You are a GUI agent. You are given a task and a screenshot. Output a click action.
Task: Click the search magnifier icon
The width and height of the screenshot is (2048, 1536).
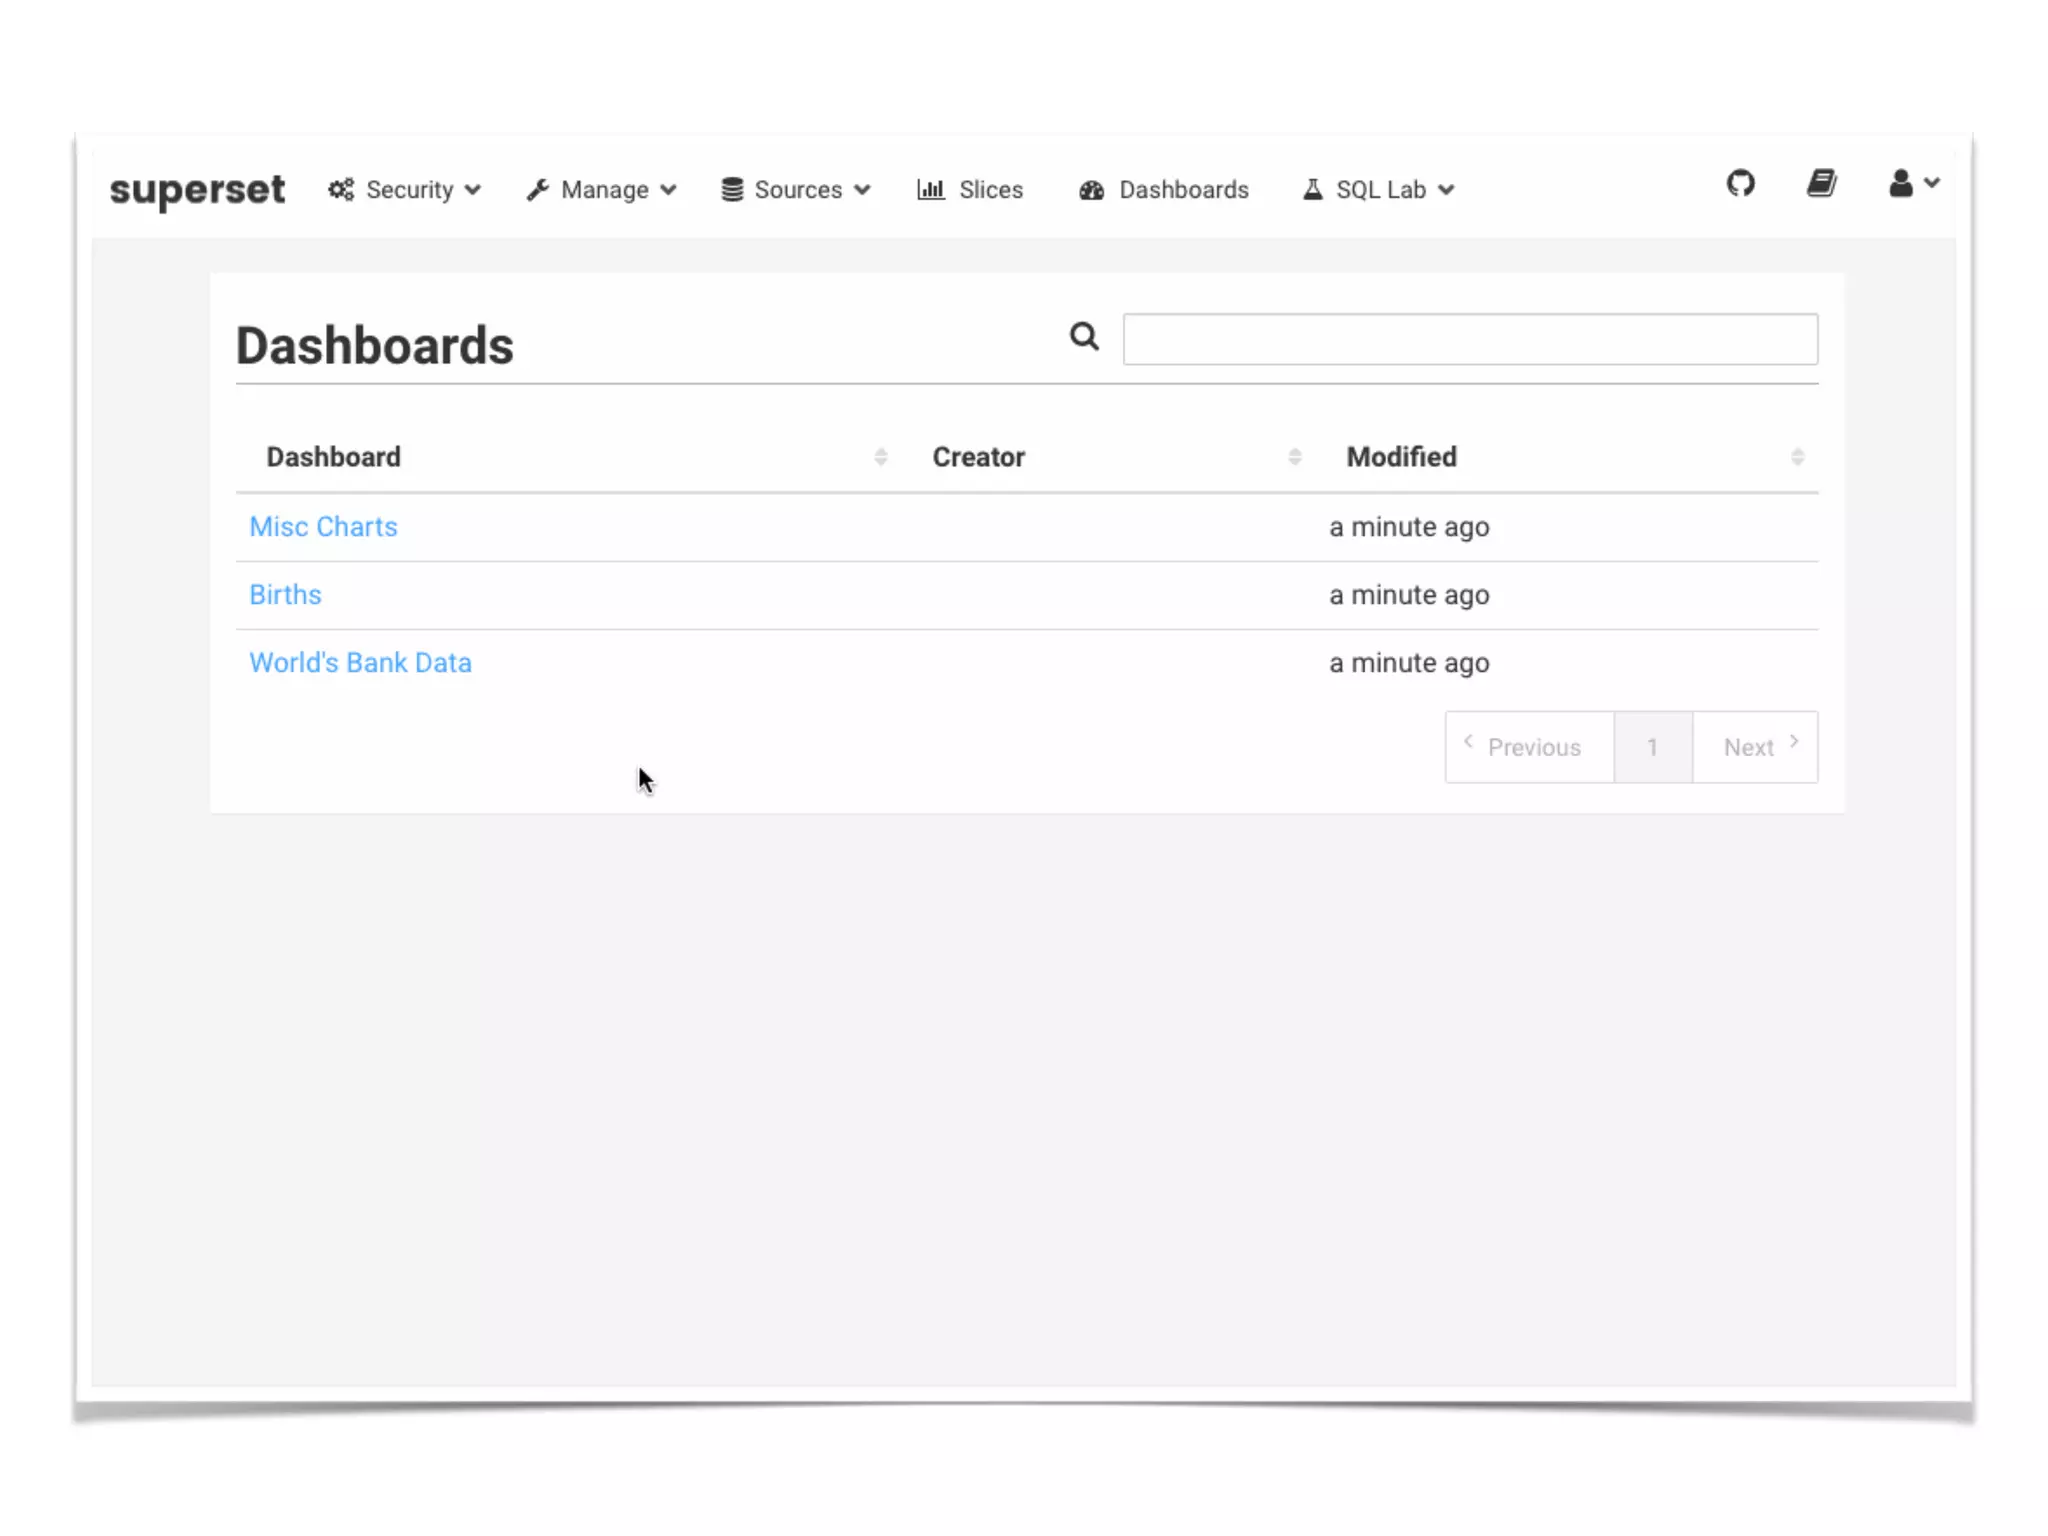[1084, 337]
